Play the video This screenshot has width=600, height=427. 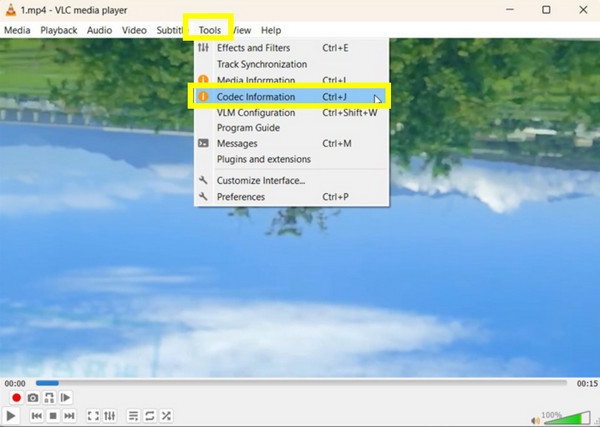coord(11,416)
